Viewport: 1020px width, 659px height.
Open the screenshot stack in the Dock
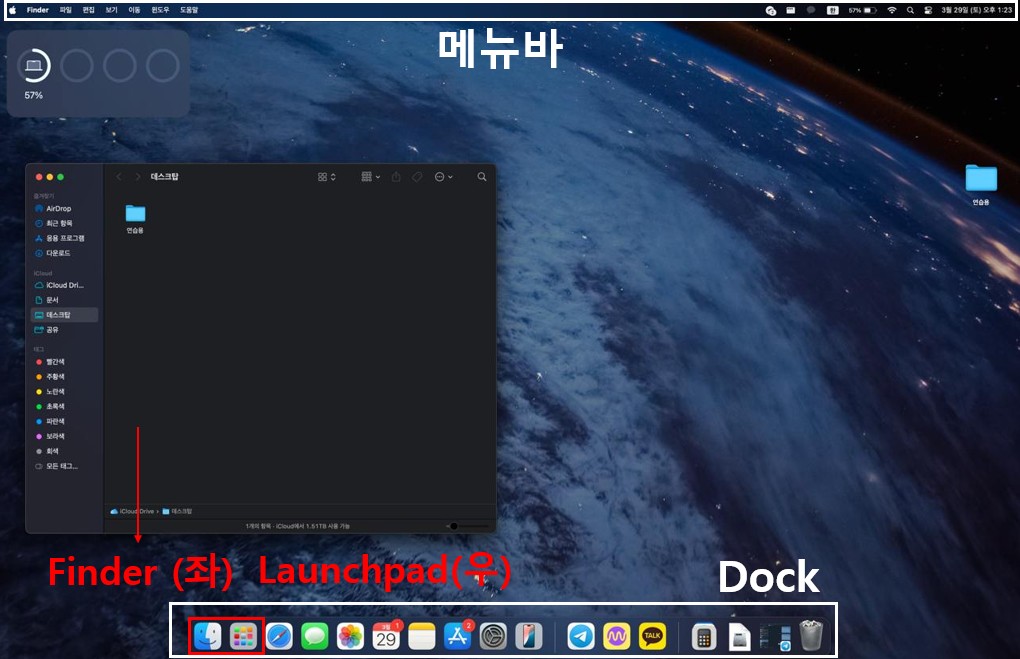[x=775, y=638]
